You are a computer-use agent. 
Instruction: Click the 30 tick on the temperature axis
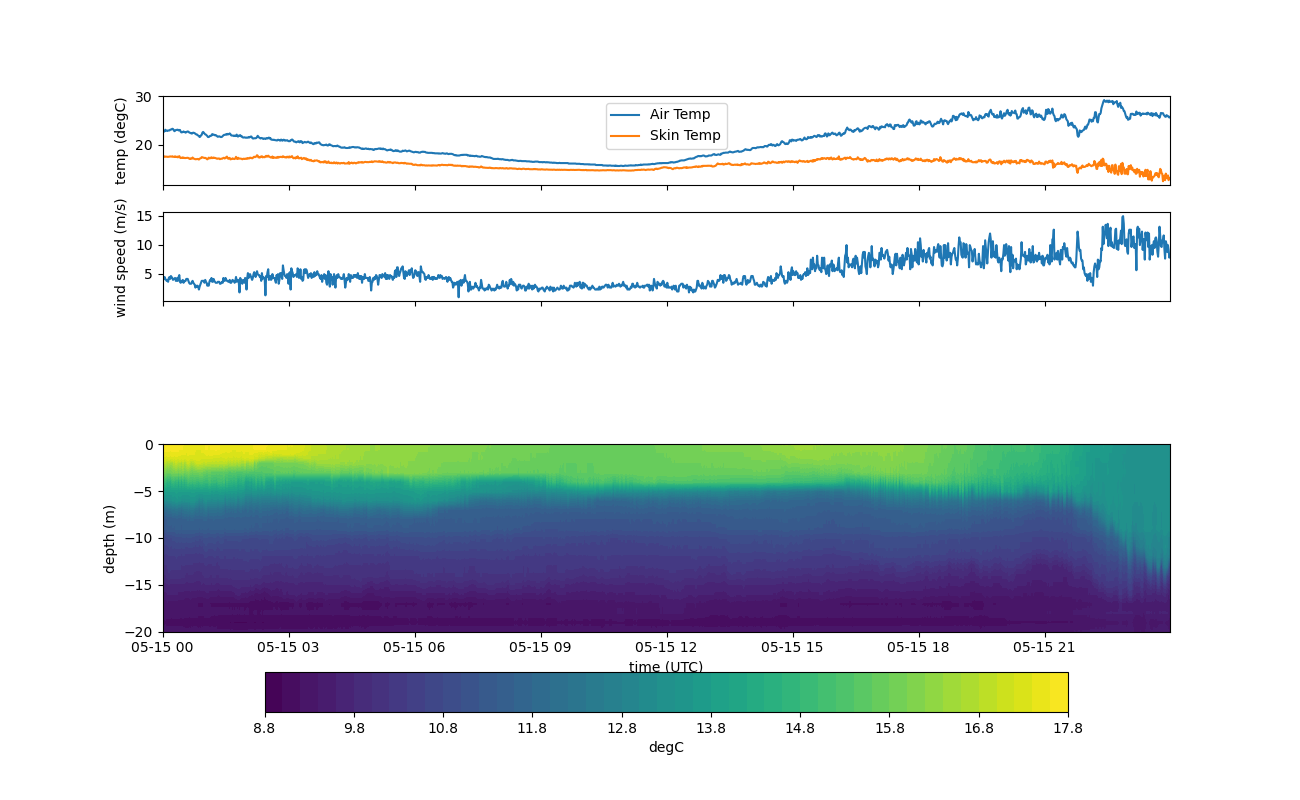(x=143, y=97)
